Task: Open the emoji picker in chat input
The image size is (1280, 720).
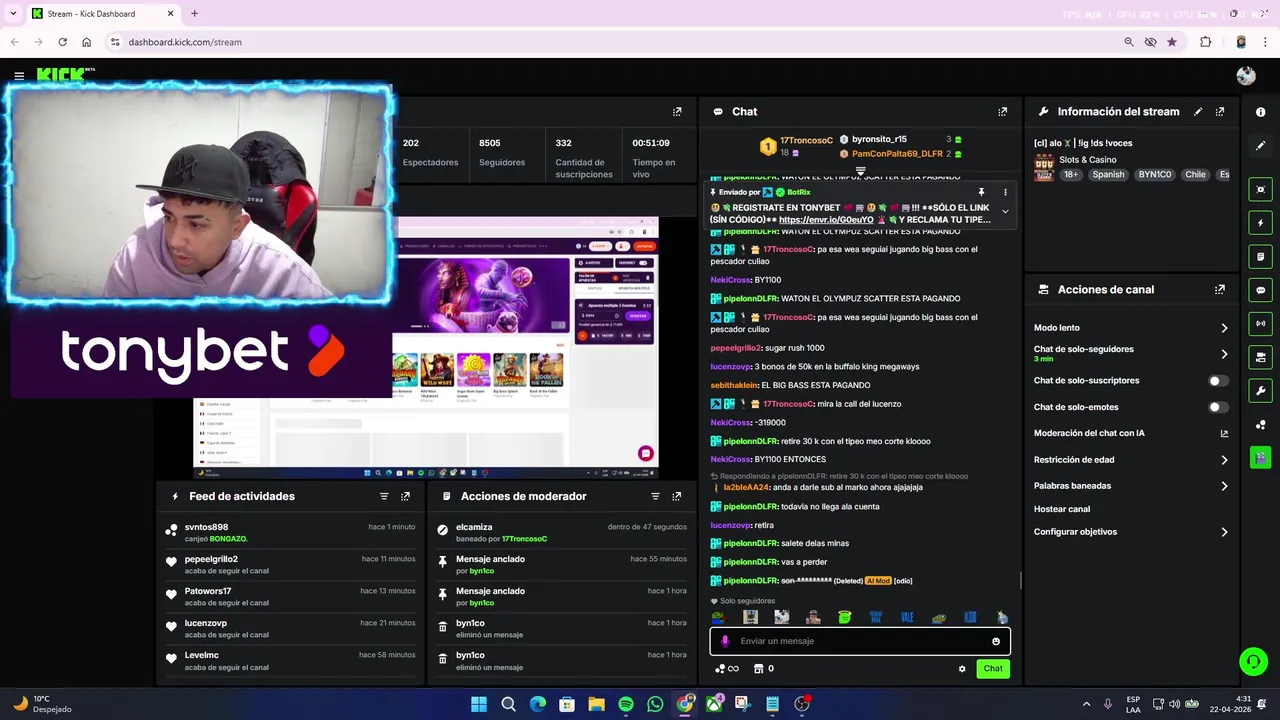Action: [996, 641]
